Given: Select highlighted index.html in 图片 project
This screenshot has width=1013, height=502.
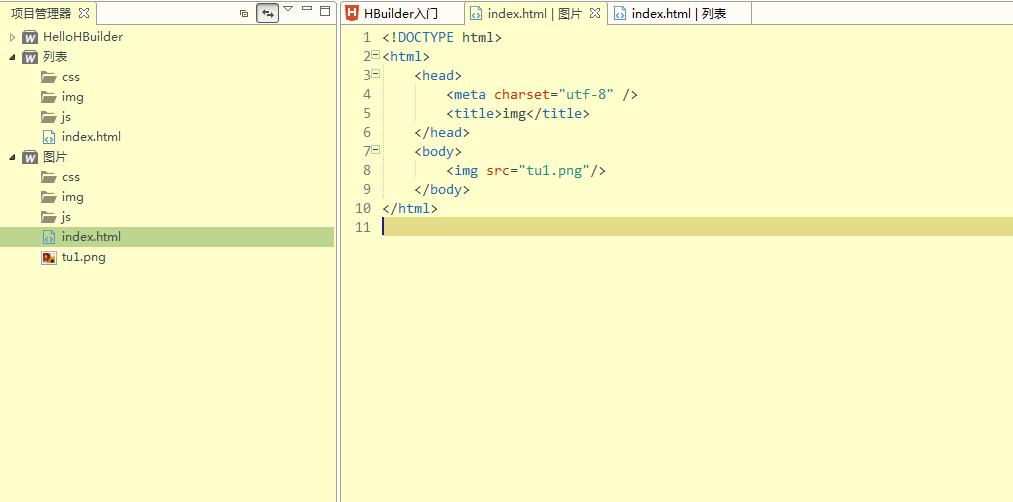Looking at the screenshot, I should [x=167, y=237].
